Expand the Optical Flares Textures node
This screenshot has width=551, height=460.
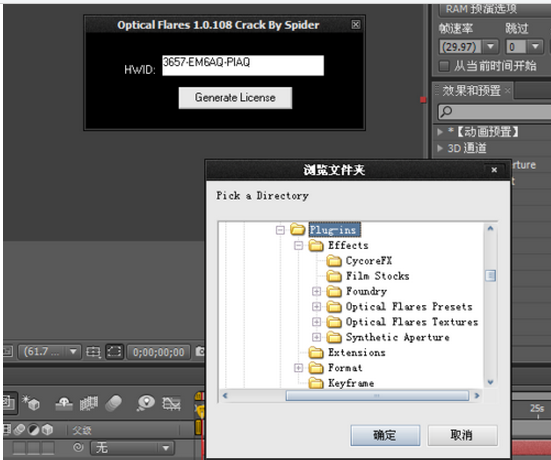tap(316, 322)
